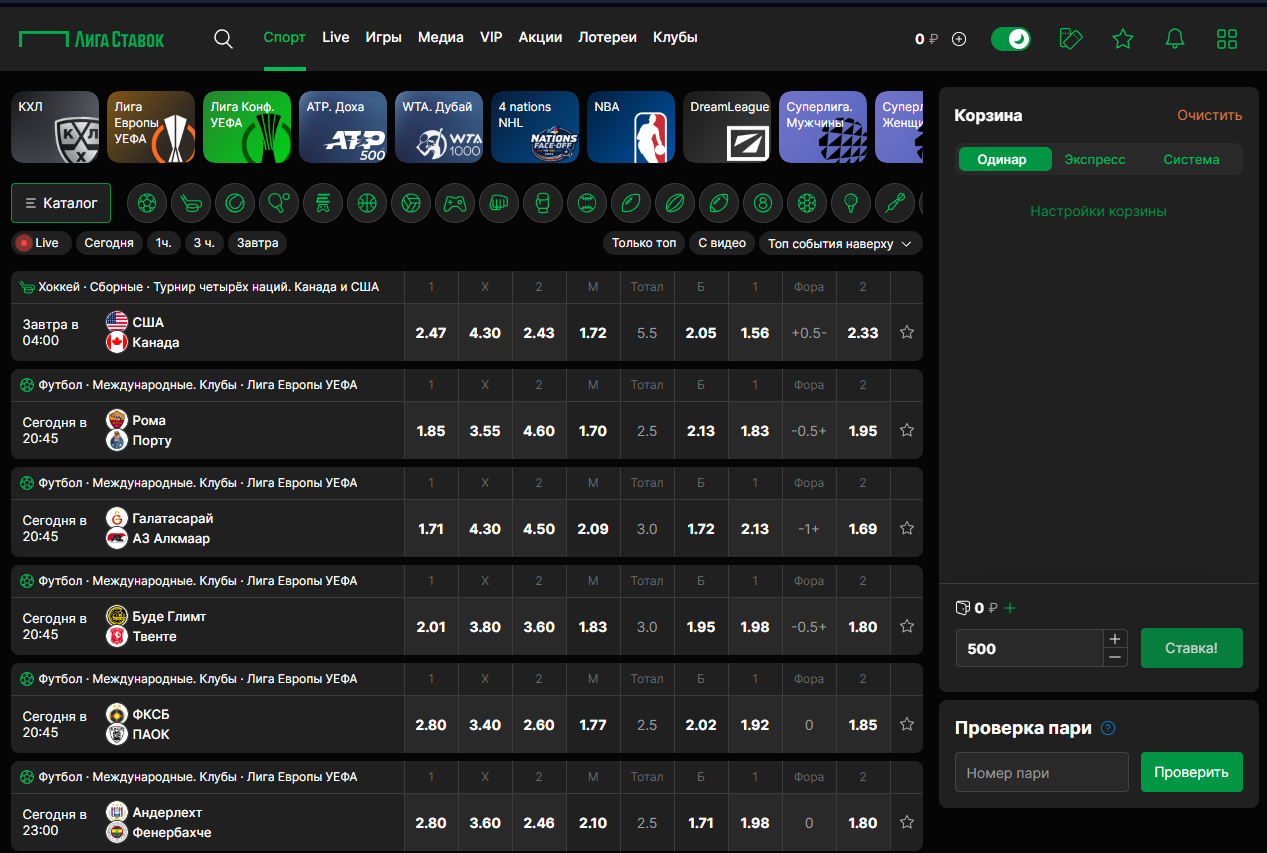
Task: Open notifications bell icon
Action: tap(1175, 39)
